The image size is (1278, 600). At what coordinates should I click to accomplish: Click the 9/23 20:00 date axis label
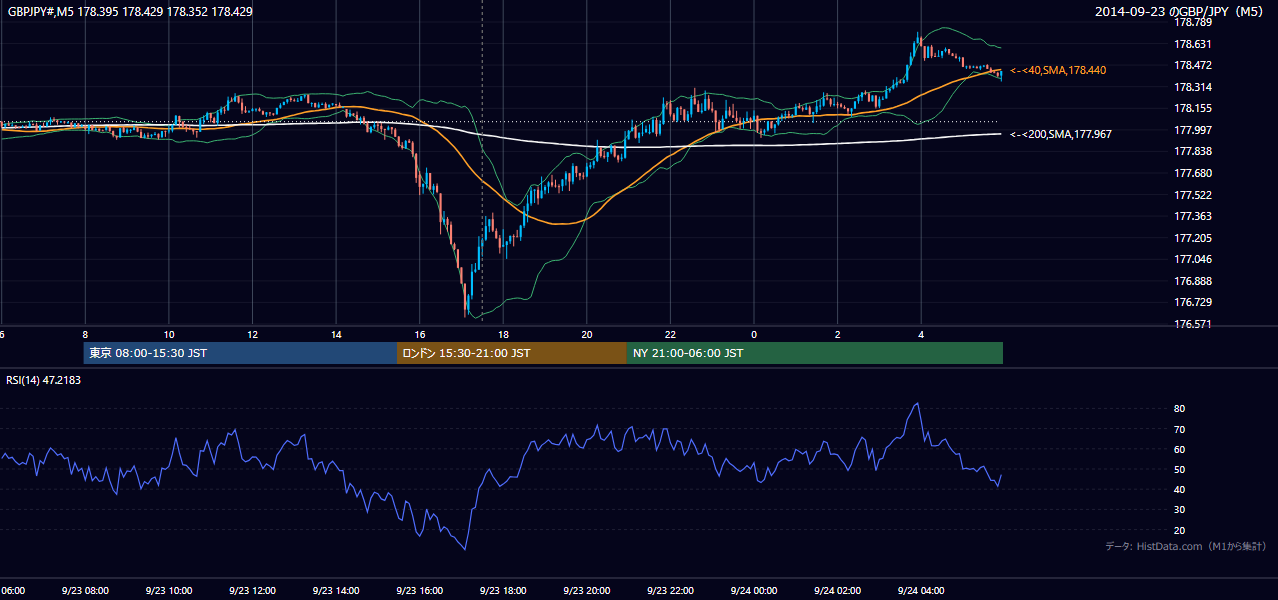pyautogui.click(x=586, y=591)
